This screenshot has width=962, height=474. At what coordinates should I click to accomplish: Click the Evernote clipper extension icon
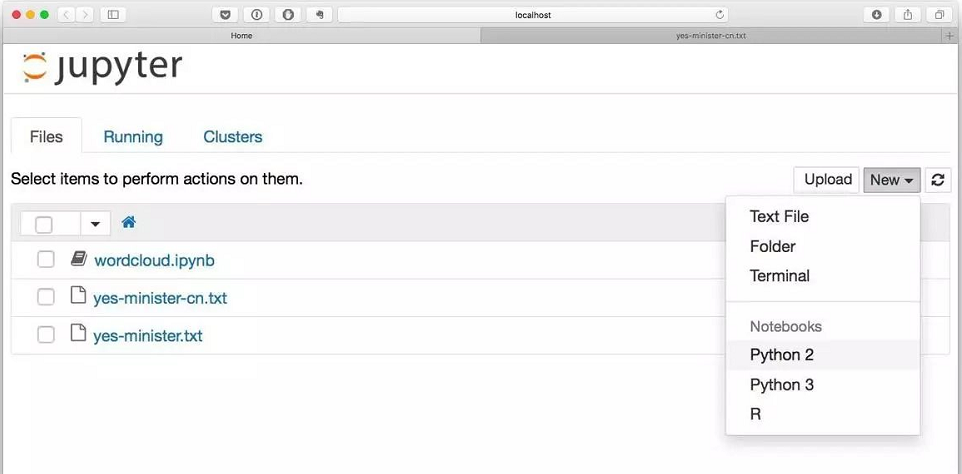[320, 15]
